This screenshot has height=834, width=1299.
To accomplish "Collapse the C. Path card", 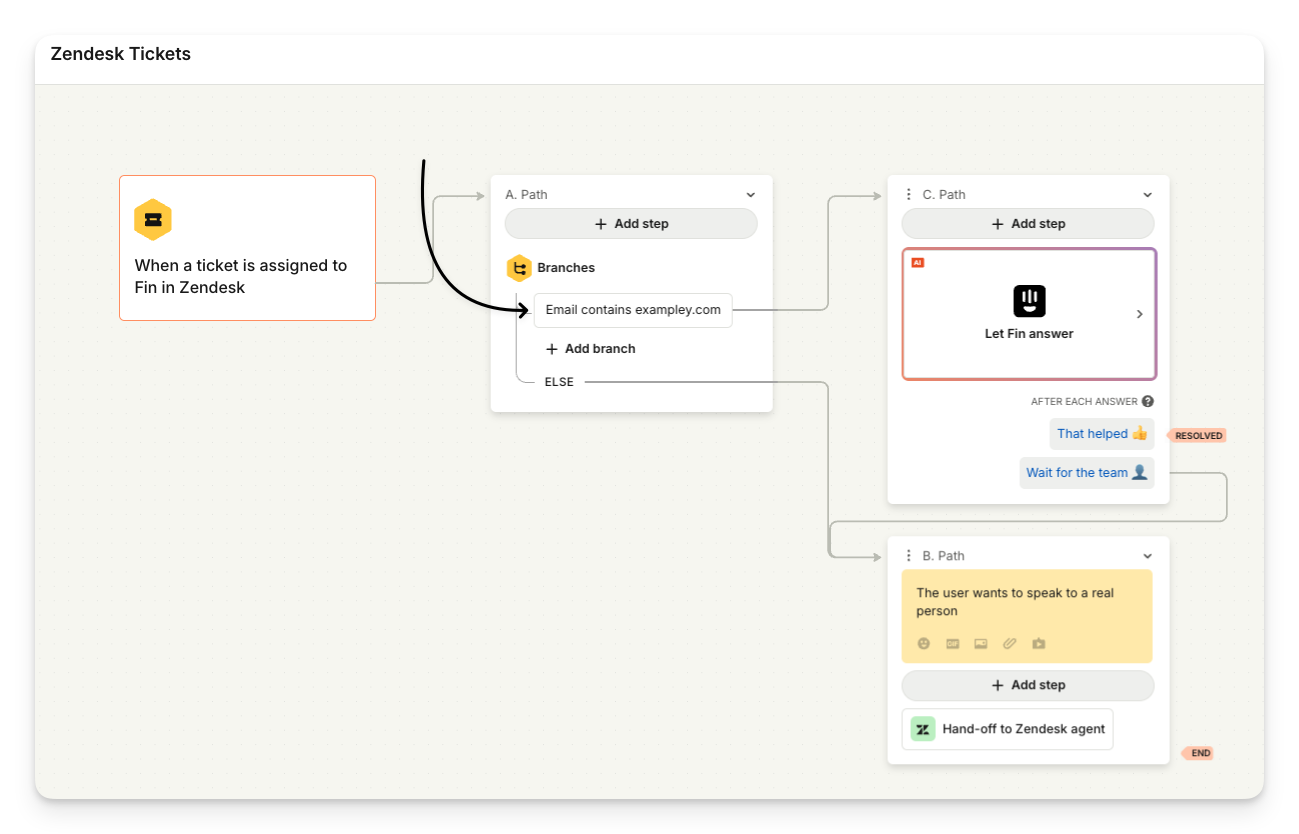I will click(1148, 195).
